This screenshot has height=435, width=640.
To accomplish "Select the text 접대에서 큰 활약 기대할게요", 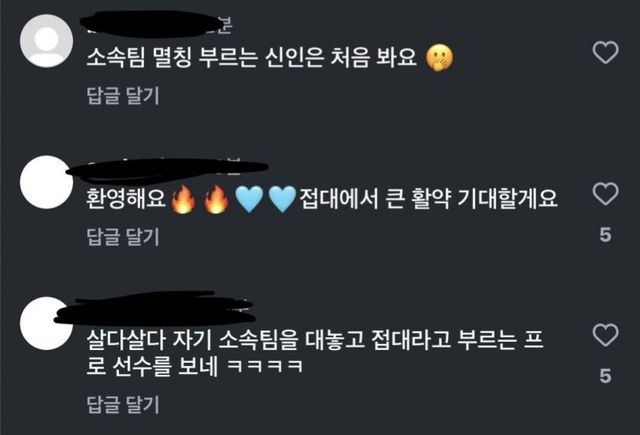I will tap(429, 199).
